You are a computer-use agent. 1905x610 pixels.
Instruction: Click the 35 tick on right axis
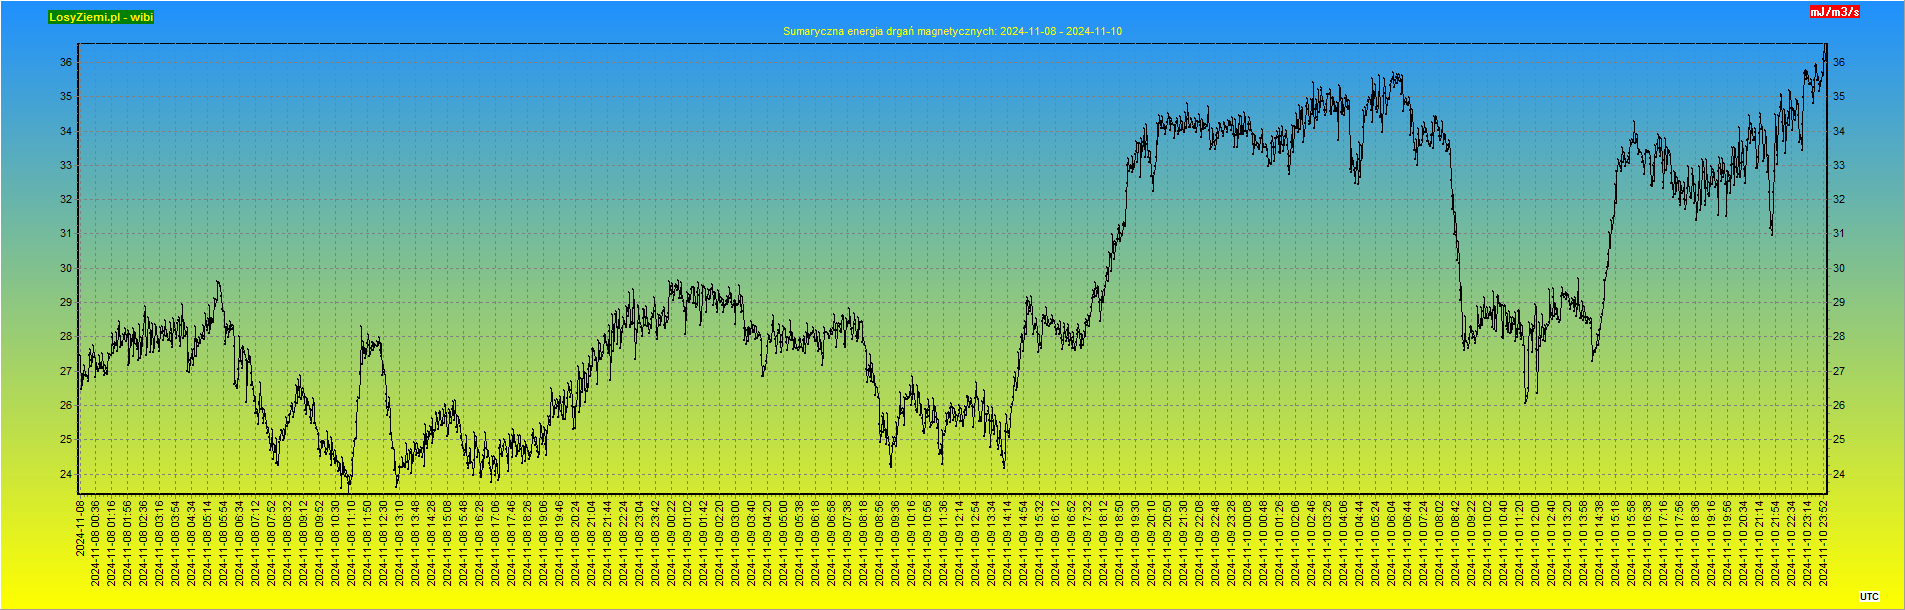[1838, 97]
